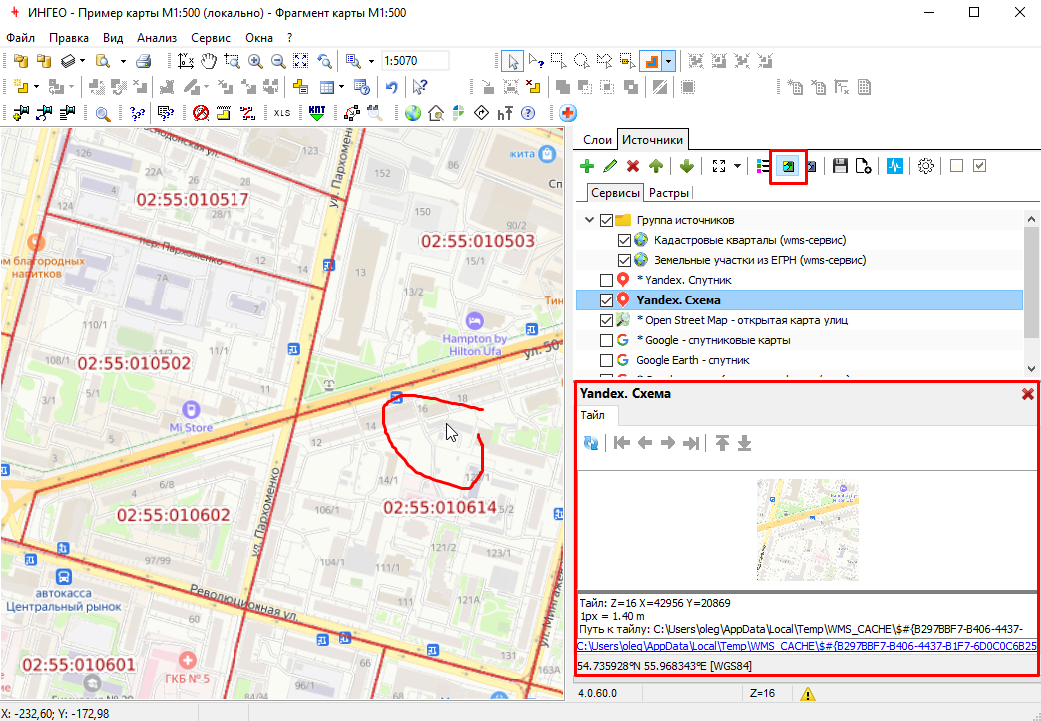Select the hand pan tool
The width and height of the screenshot is (1041, 721).
(208, 61)
